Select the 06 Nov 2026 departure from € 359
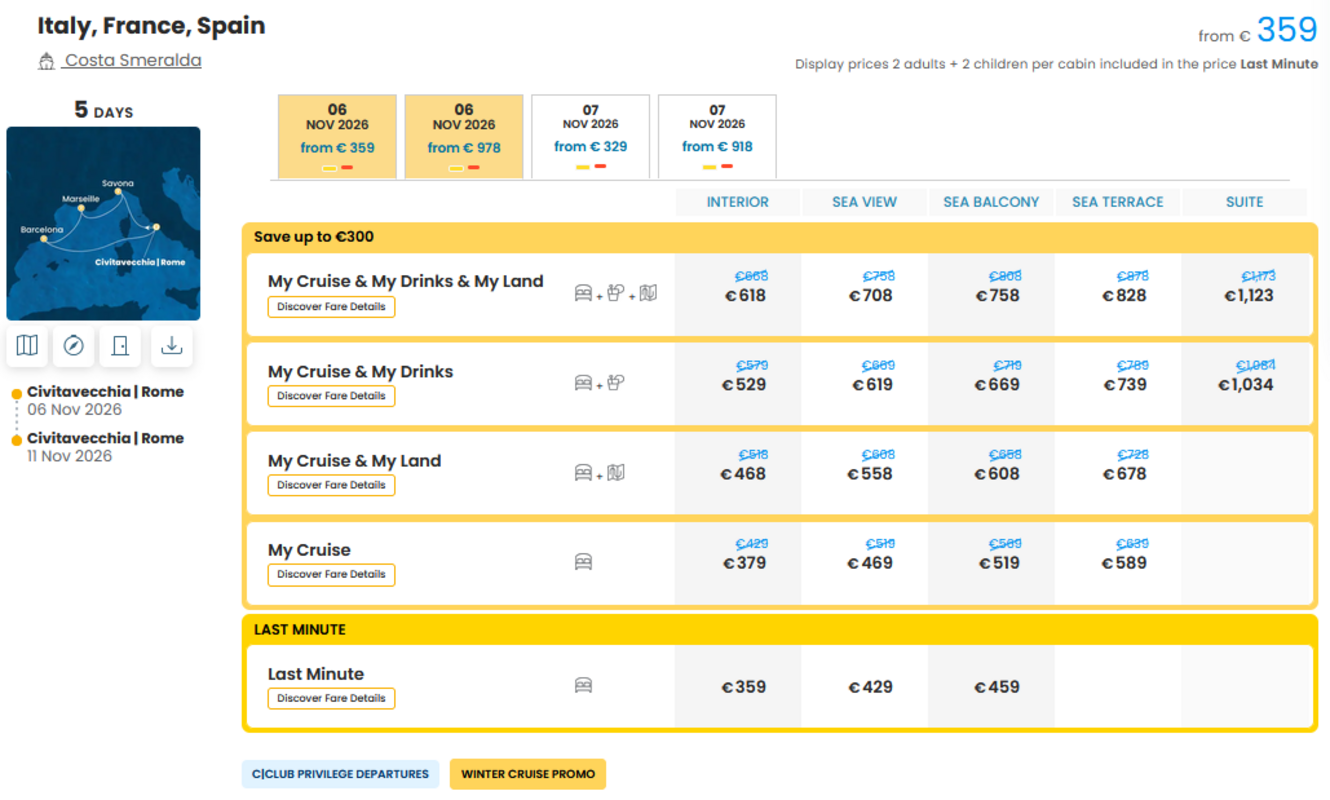The width and height of the screenshot is (1330, 800). tap(337, 137)
